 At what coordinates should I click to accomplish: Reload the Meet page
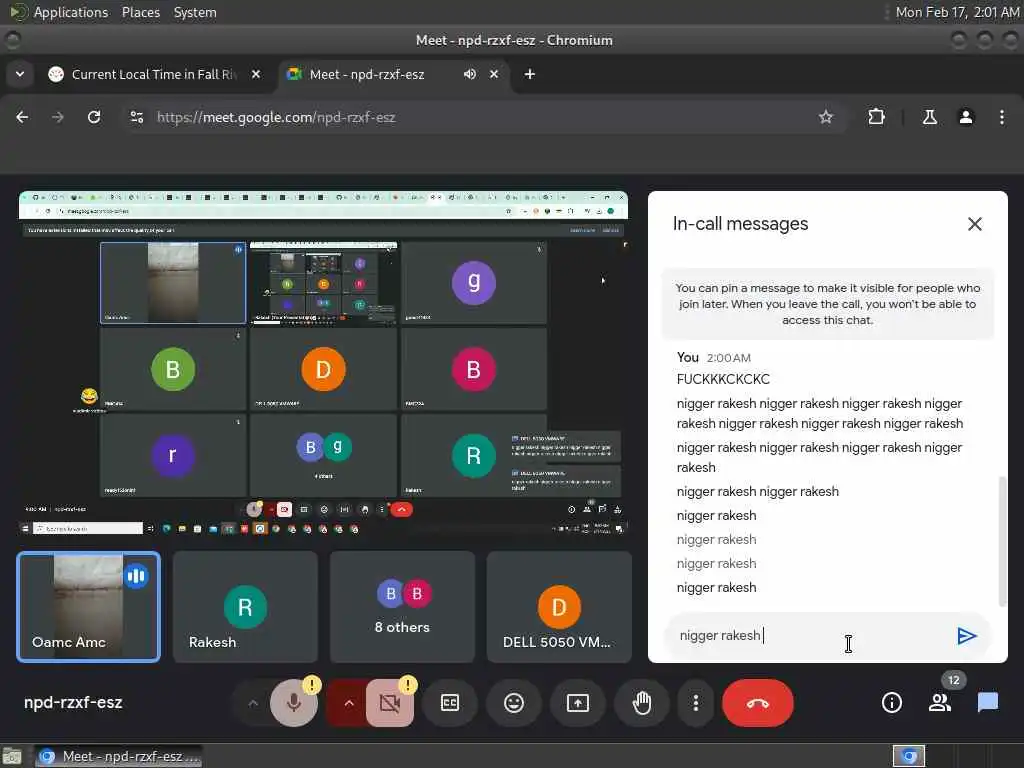pyautogui.click(x=94, y=118)
